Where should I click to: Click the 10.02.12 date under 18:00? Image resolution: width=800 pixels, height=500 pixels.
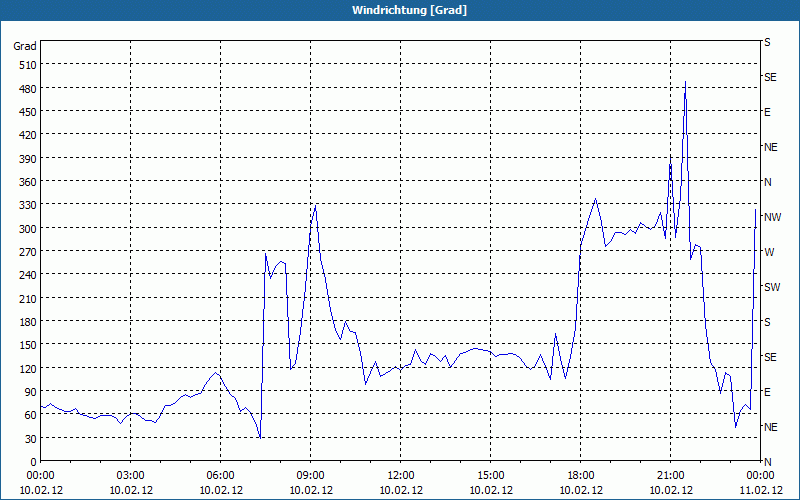[581, 490]
